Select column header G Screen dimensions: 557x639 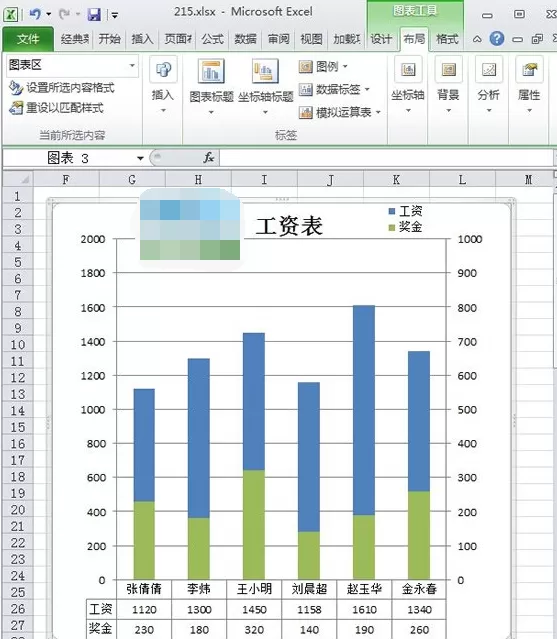tap(132, 179)
